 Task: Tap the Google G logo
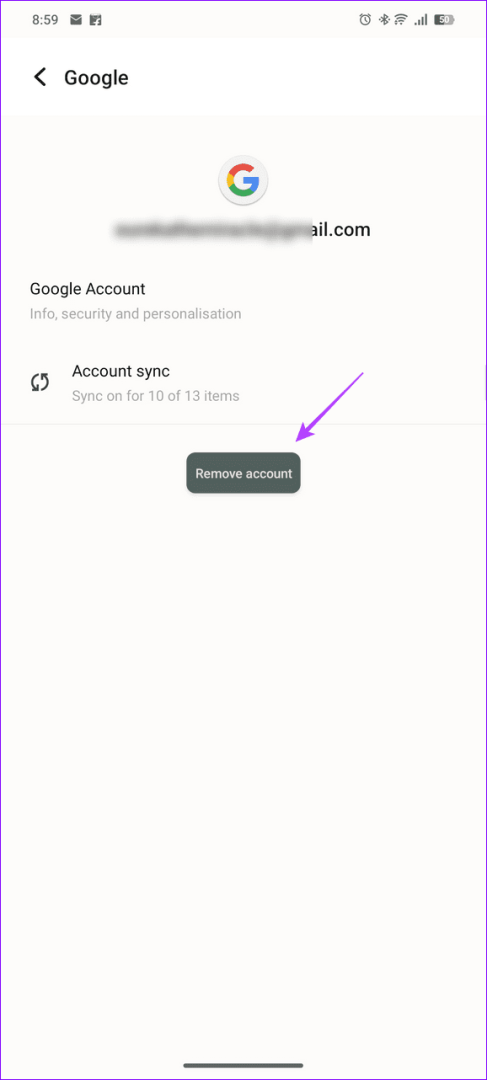click(x=243, y=182)
